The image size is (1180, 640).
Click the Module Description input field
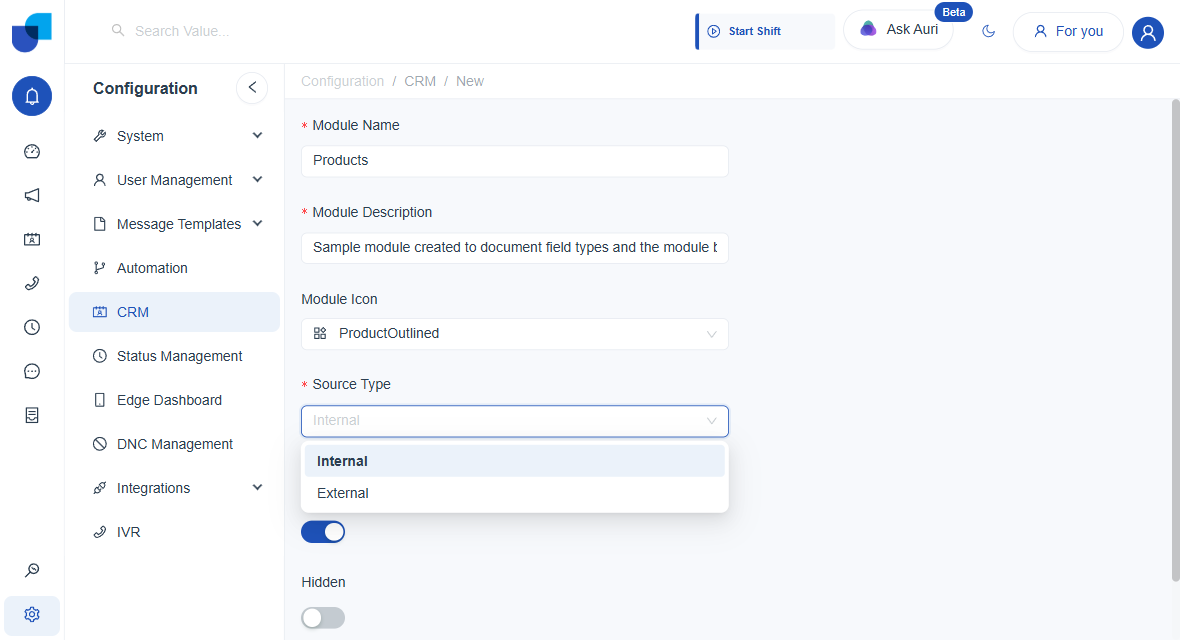pos(515,248)
